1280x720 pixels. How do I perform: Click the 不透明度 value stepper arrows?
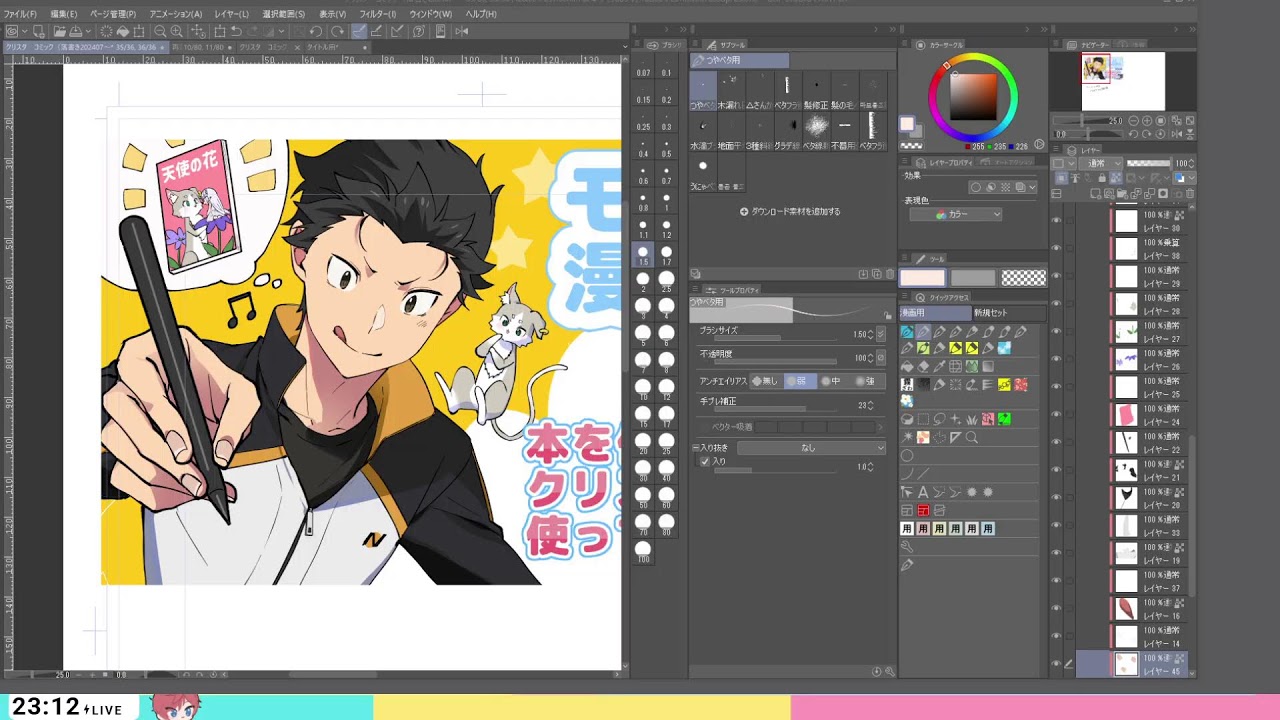(870, 358)
